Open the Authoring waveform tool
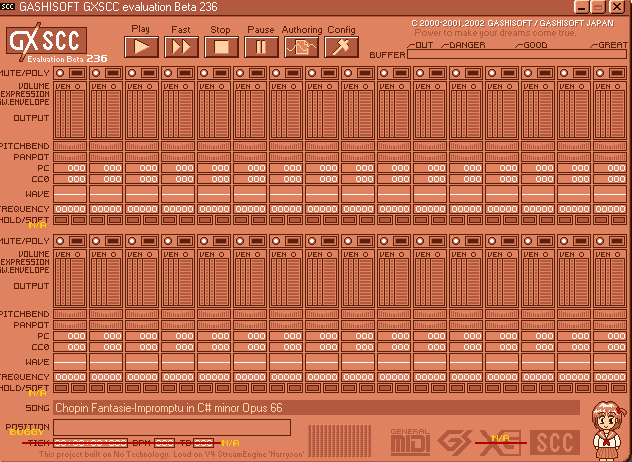 point(301,47)
